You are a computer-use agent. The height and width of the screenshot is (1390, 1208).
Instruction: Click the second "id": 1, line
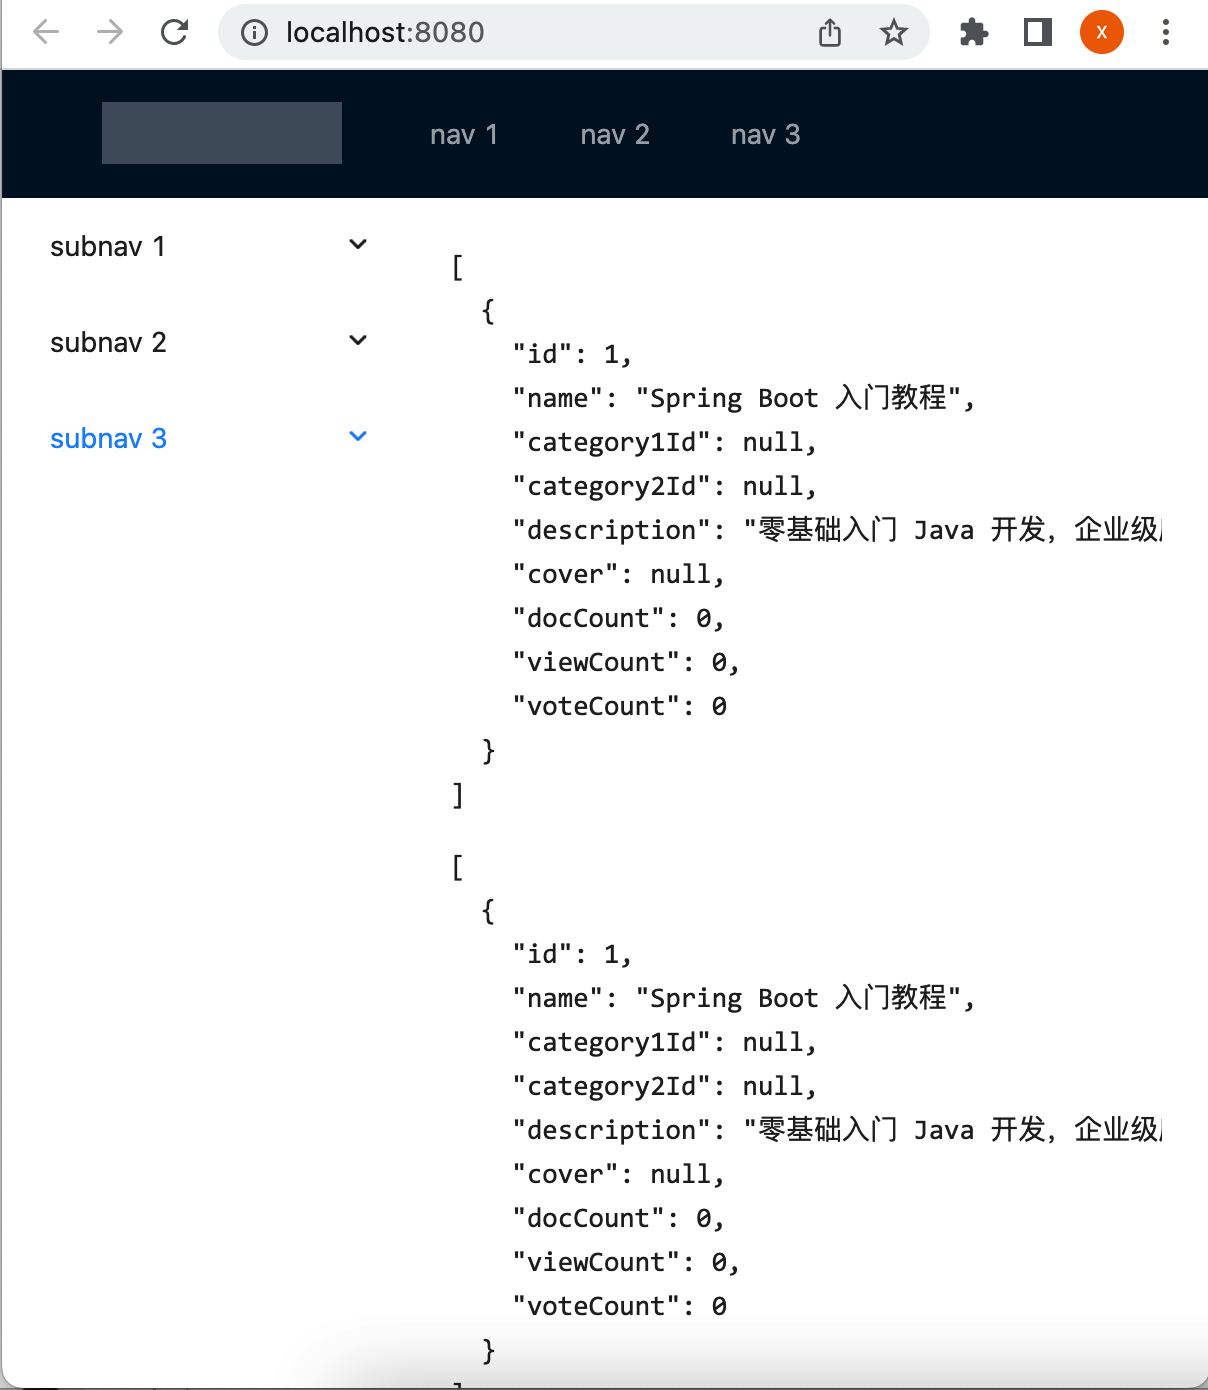pos(572,954)
